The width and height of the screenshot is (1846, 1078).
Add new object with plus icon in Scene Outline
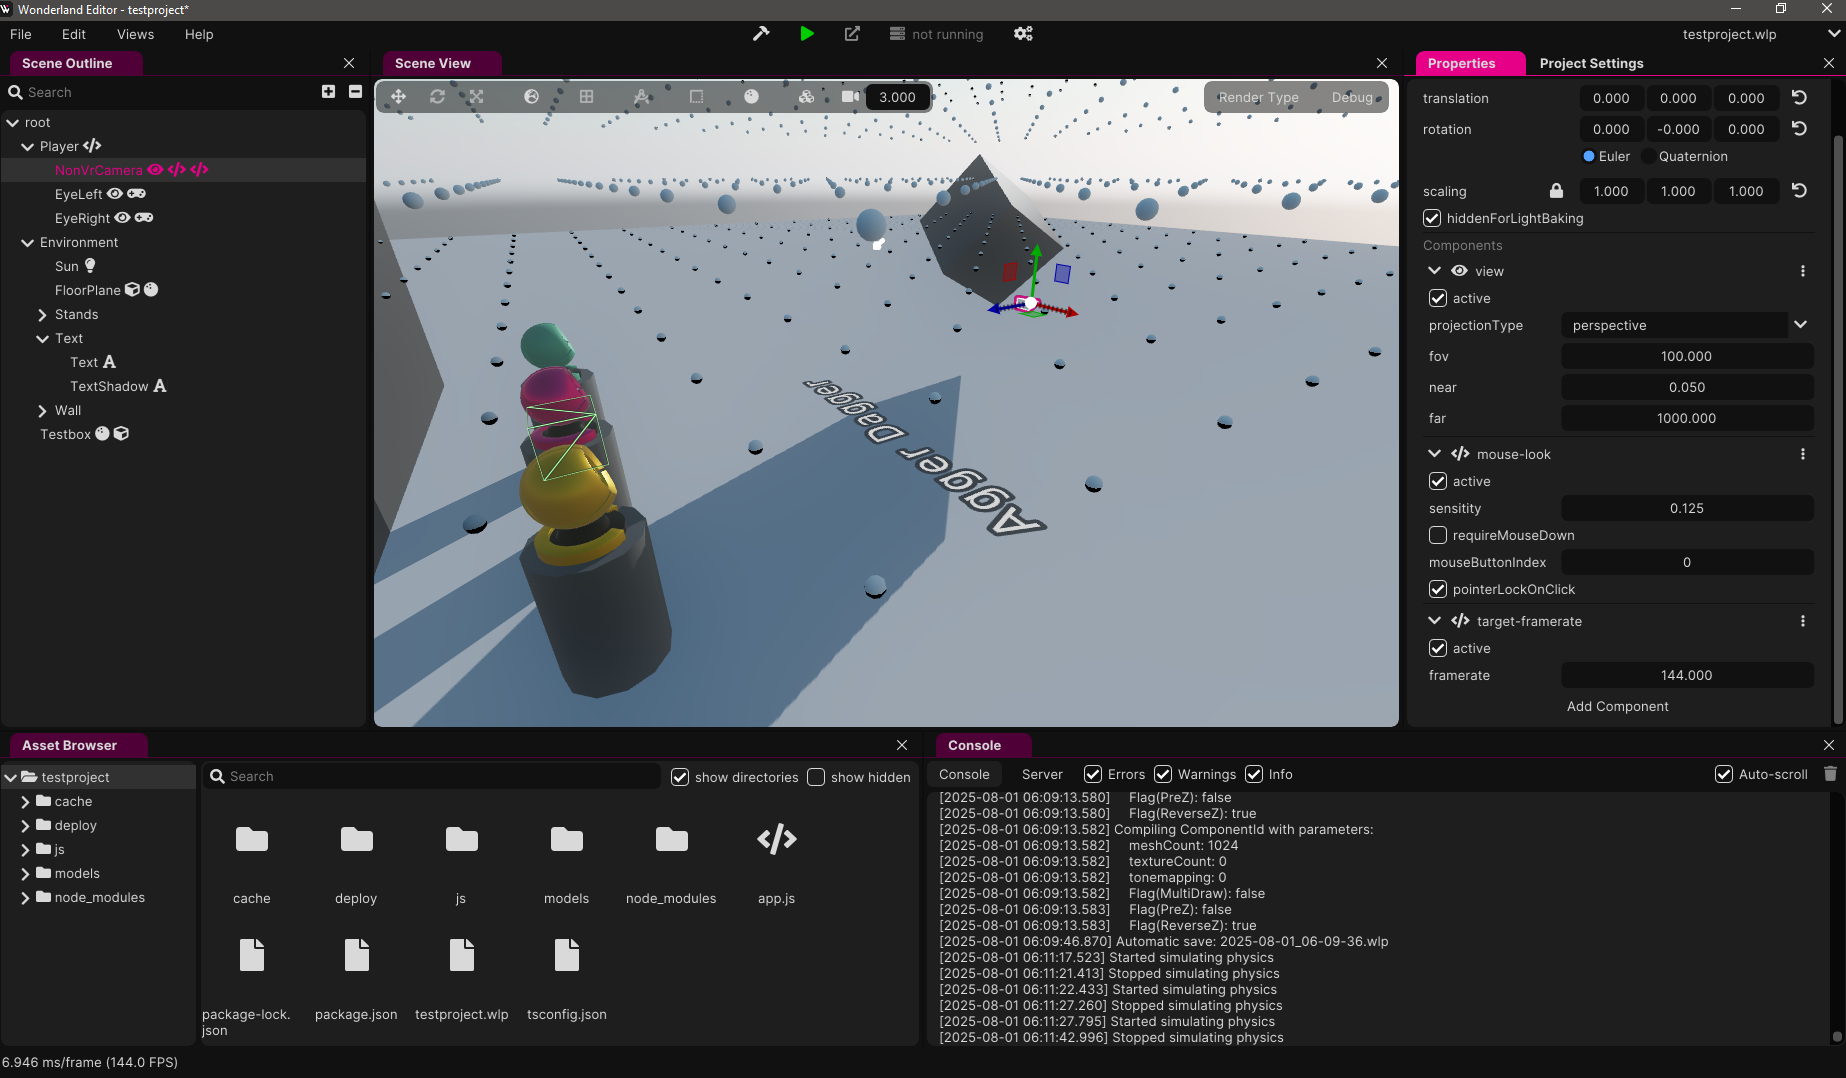(x=328, y=91)
